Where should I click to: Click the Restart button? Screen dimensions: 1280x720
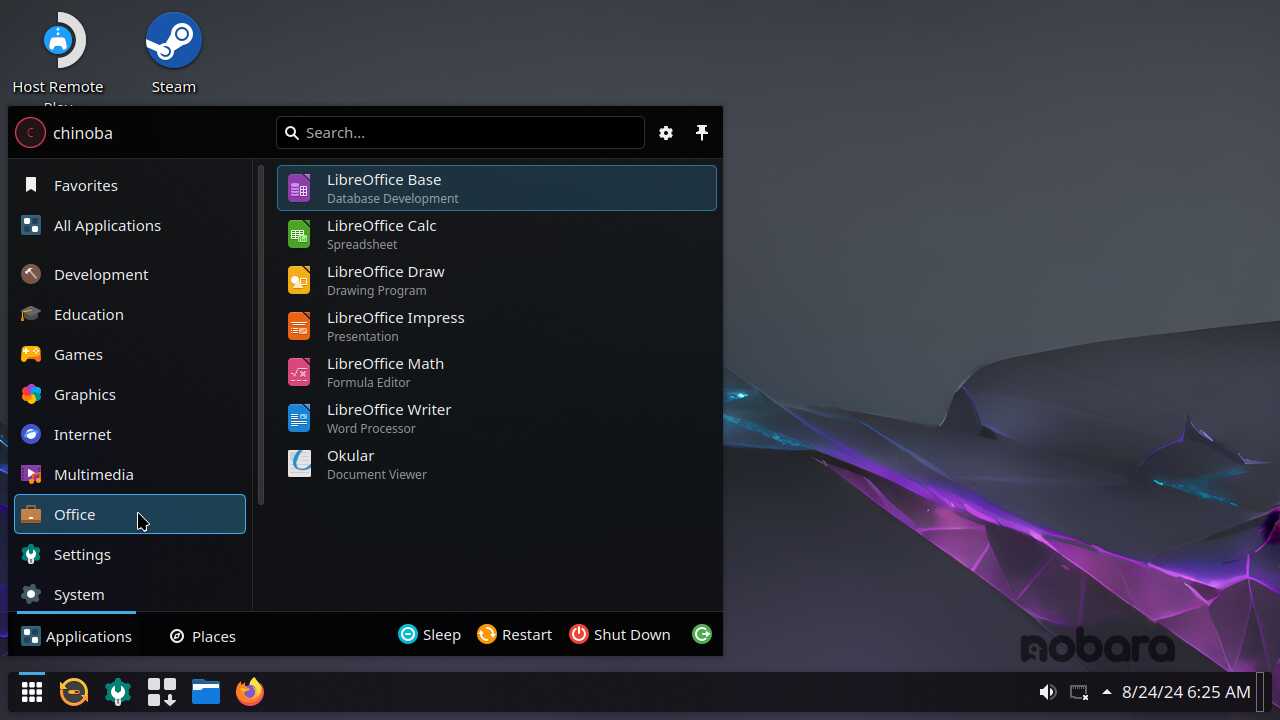[514, 634]
